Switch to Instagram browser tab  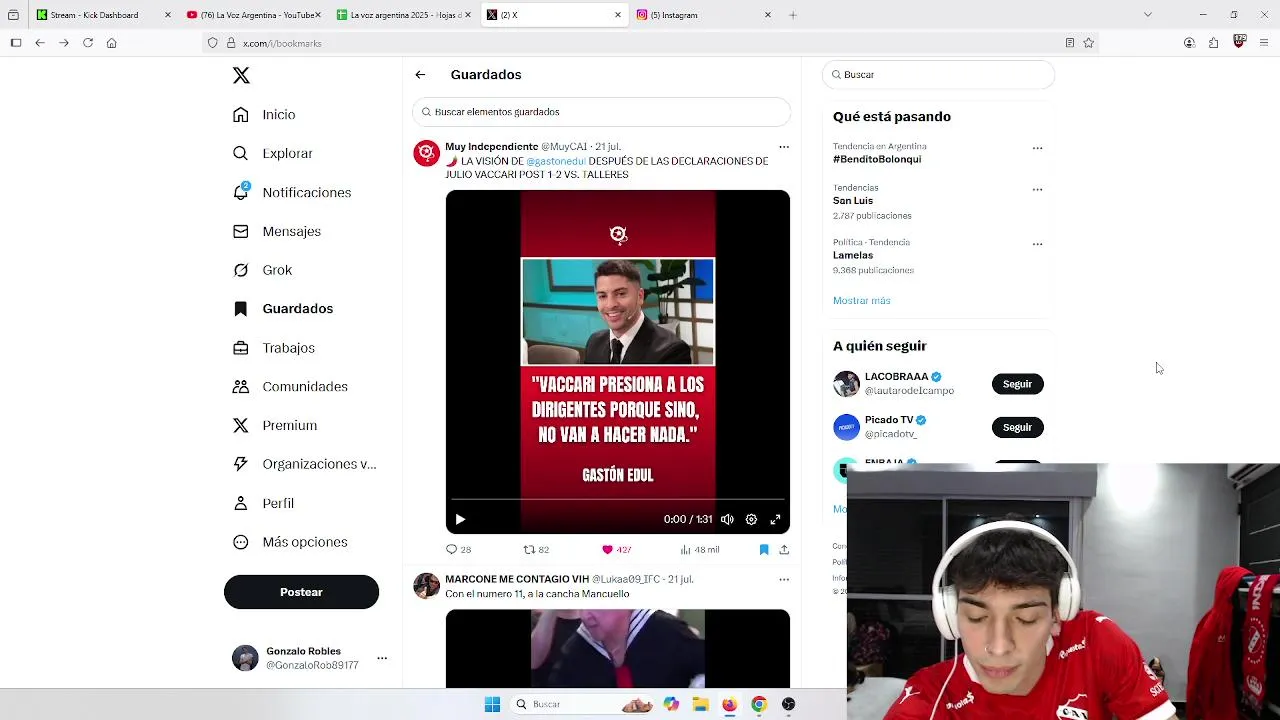tap(704, 15)
